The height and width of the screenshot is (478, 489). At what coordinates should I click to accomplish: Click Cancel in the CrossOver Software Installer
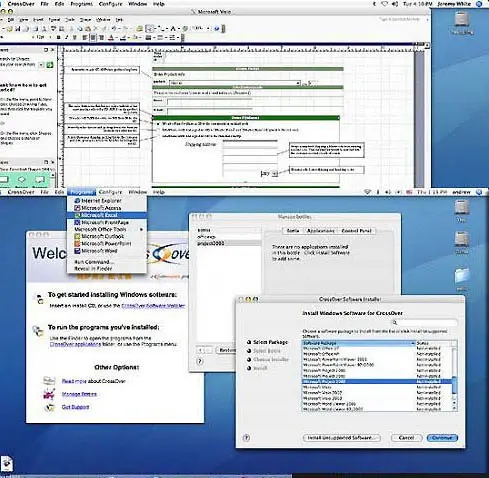[406, 438]
